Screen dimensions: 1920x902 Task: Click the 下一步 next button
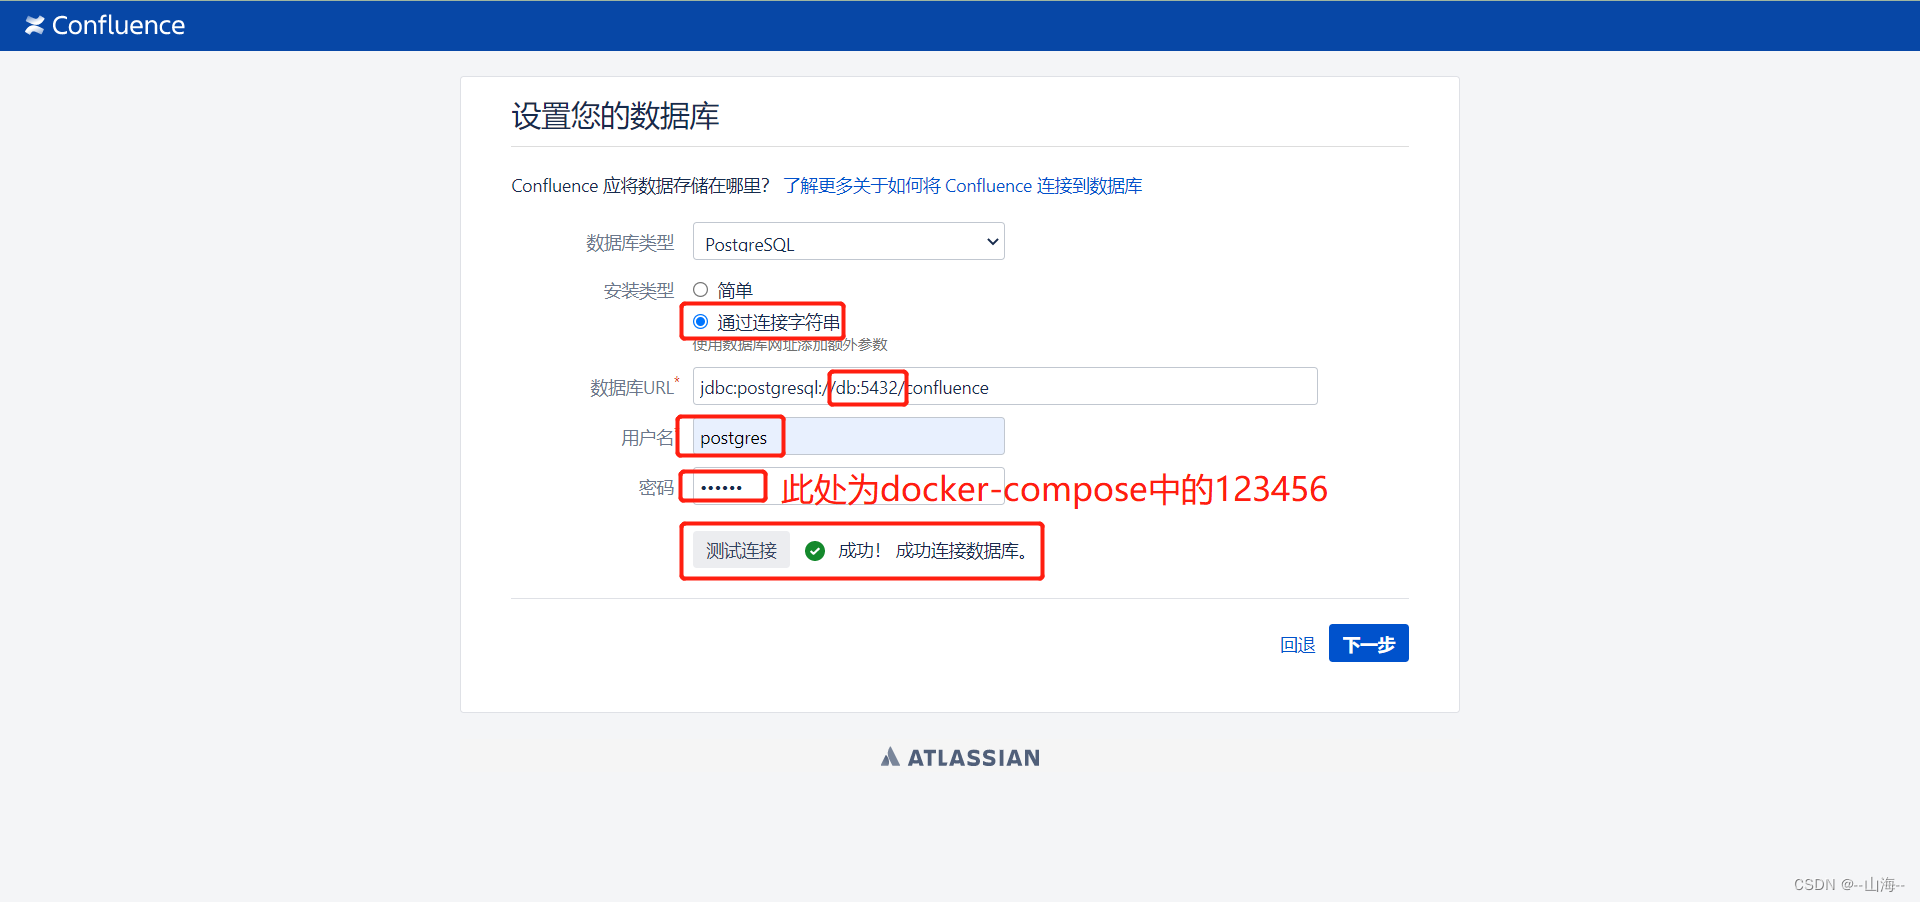click(1368, 643)
